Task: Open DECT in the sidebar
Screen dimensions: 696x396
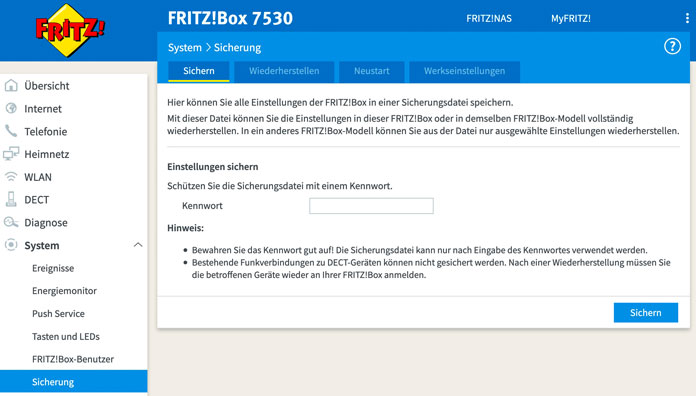Action: (x=36, y=200)
